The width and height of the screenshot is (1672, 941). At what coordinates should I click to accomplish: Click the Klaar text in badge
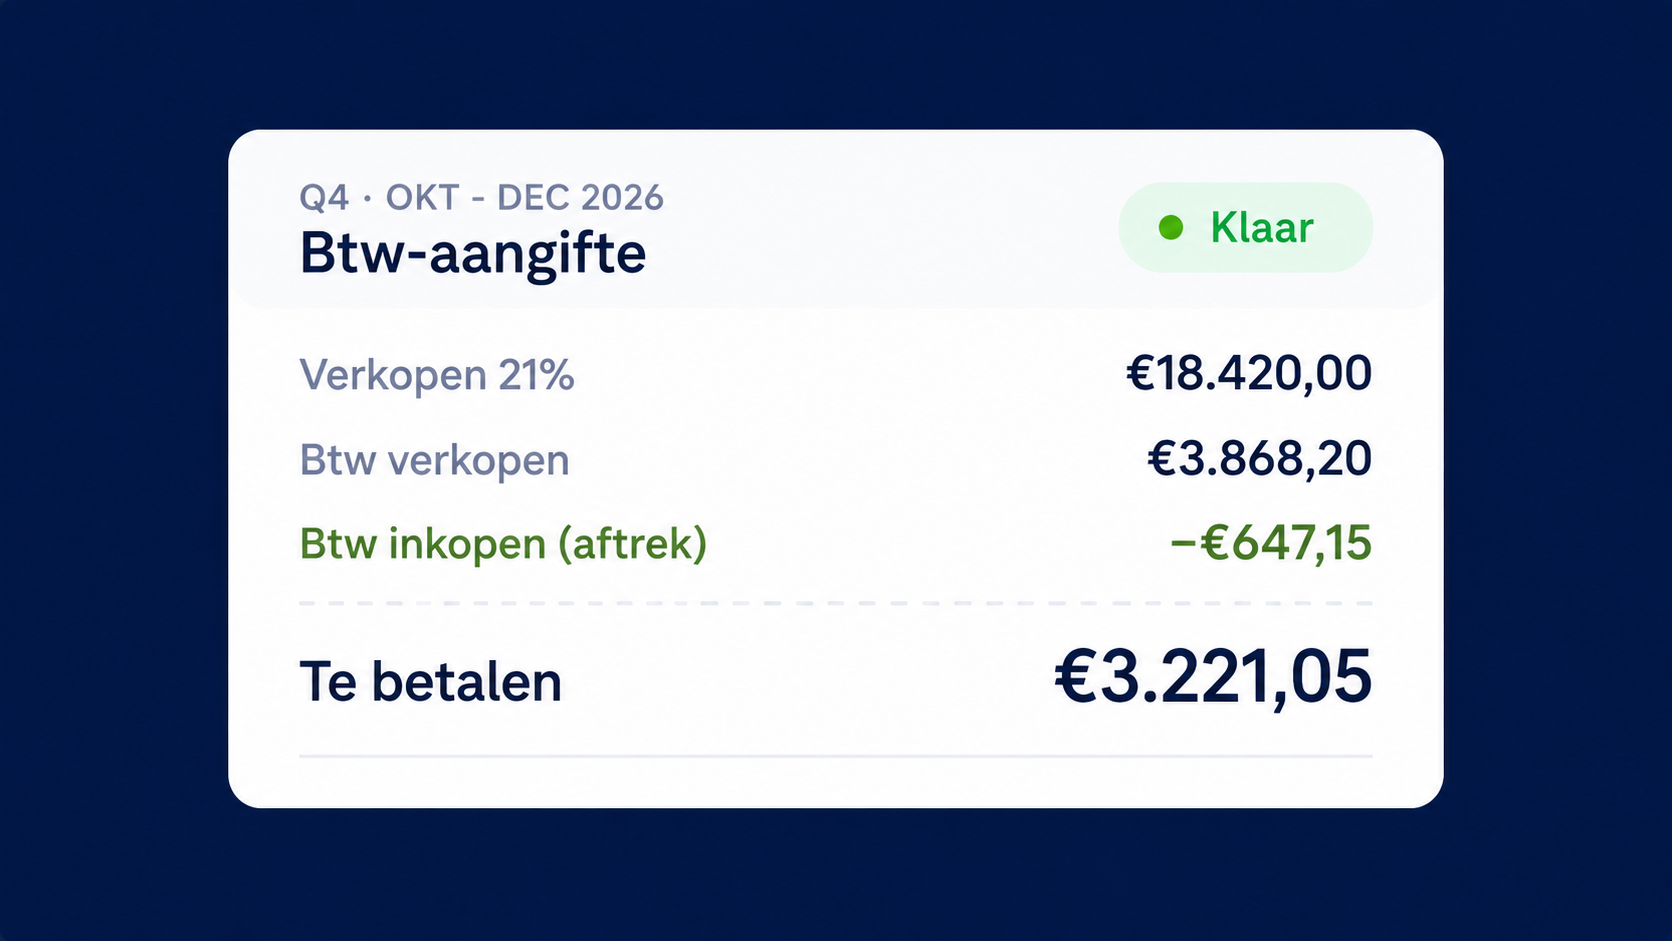pyautogui.click(x=1261, y=227)
